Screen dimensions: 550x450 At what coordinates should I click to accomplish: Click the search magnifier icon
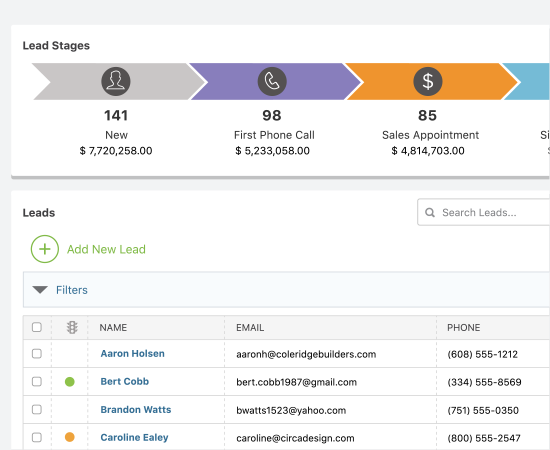click(430, 213)
